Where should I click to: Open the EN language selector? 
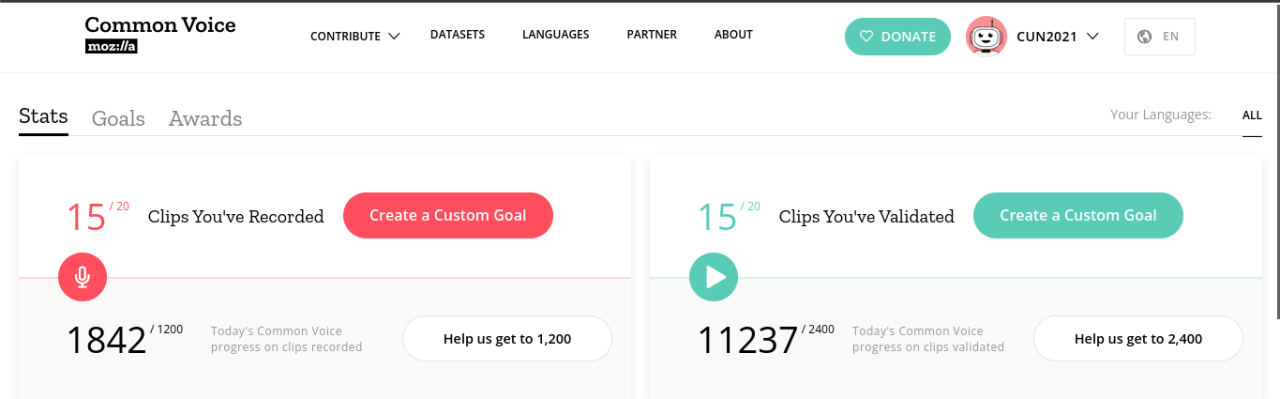pyautogui.click(x=1160, y=37)
